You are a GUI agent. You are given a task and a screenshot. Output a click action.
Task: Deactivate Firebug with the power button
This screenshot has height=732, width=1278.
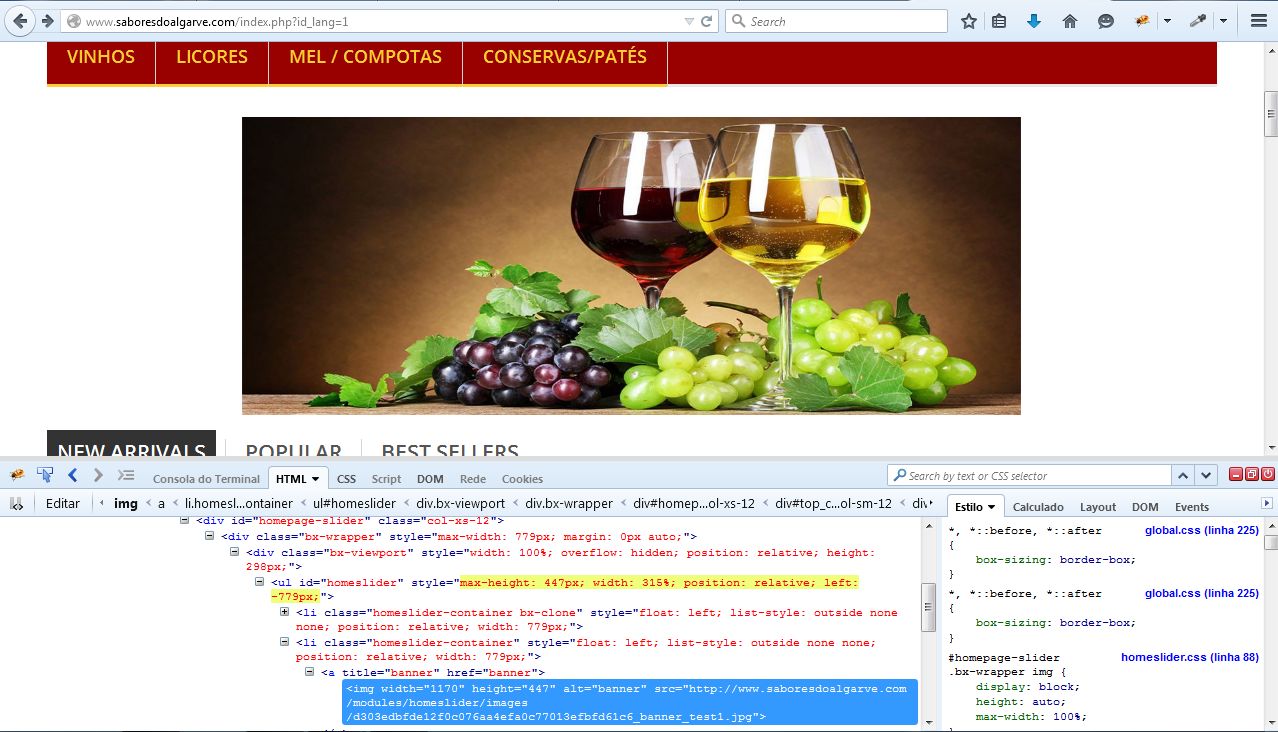click(x=1268, y=474)
